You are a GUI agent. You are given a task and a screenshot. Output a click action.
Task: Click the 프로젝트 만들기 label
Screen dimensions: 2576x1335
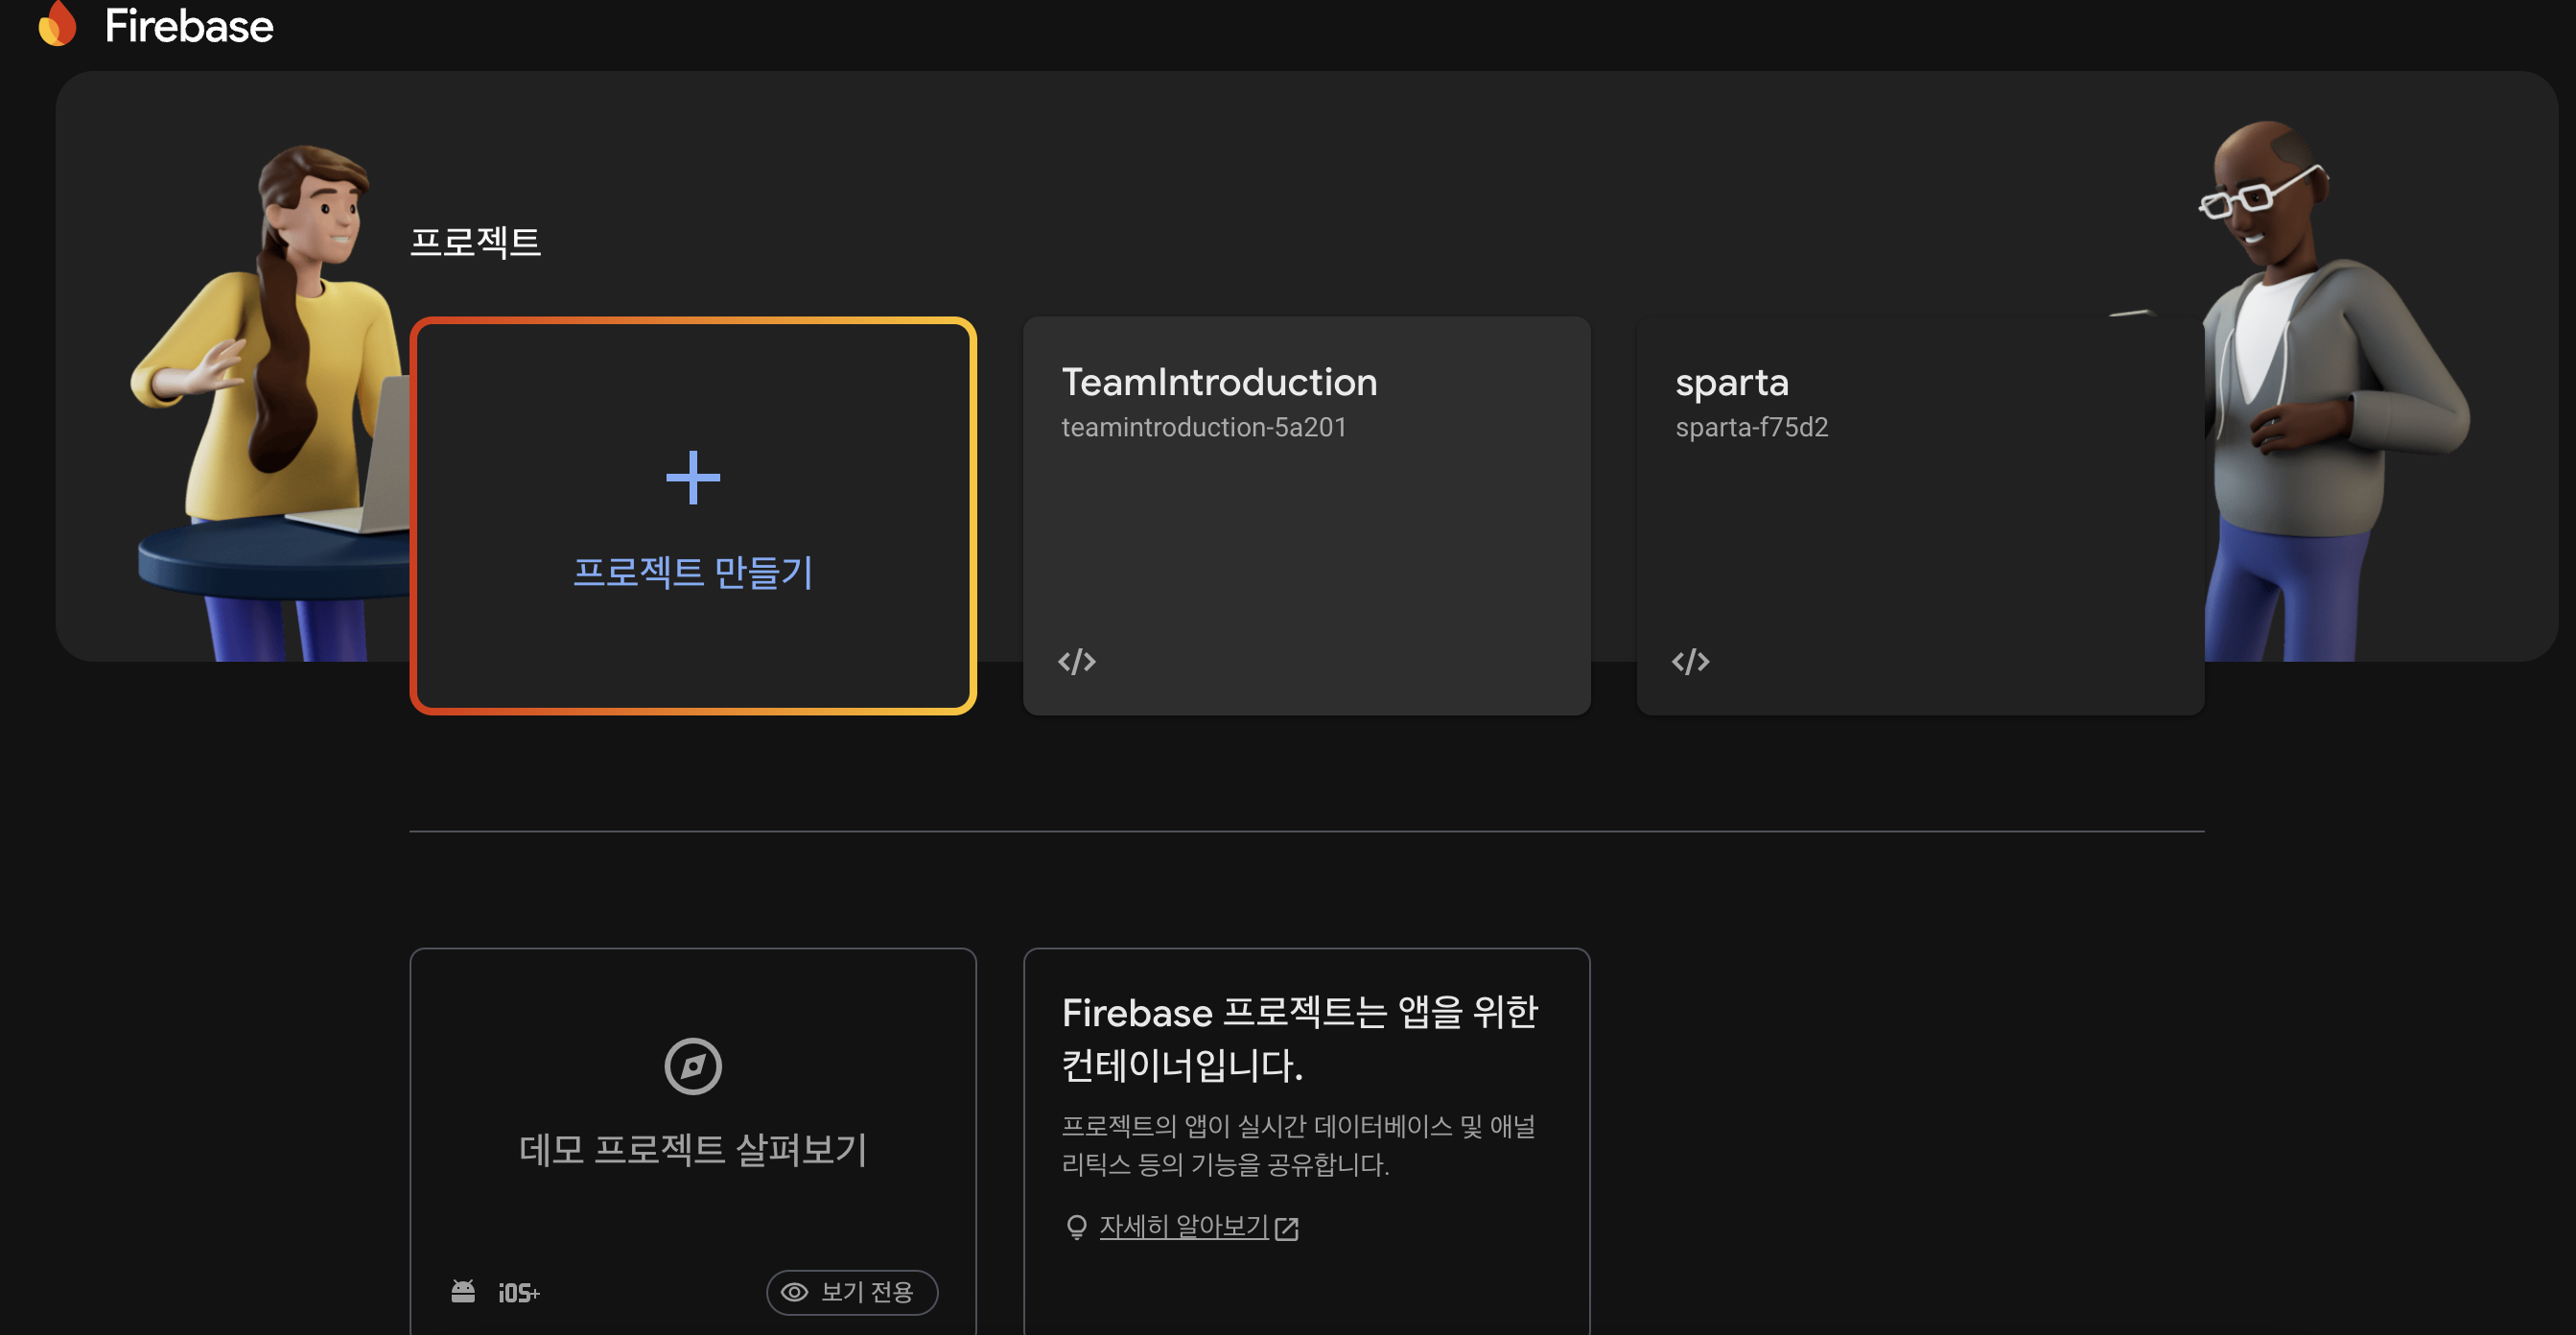692,572
